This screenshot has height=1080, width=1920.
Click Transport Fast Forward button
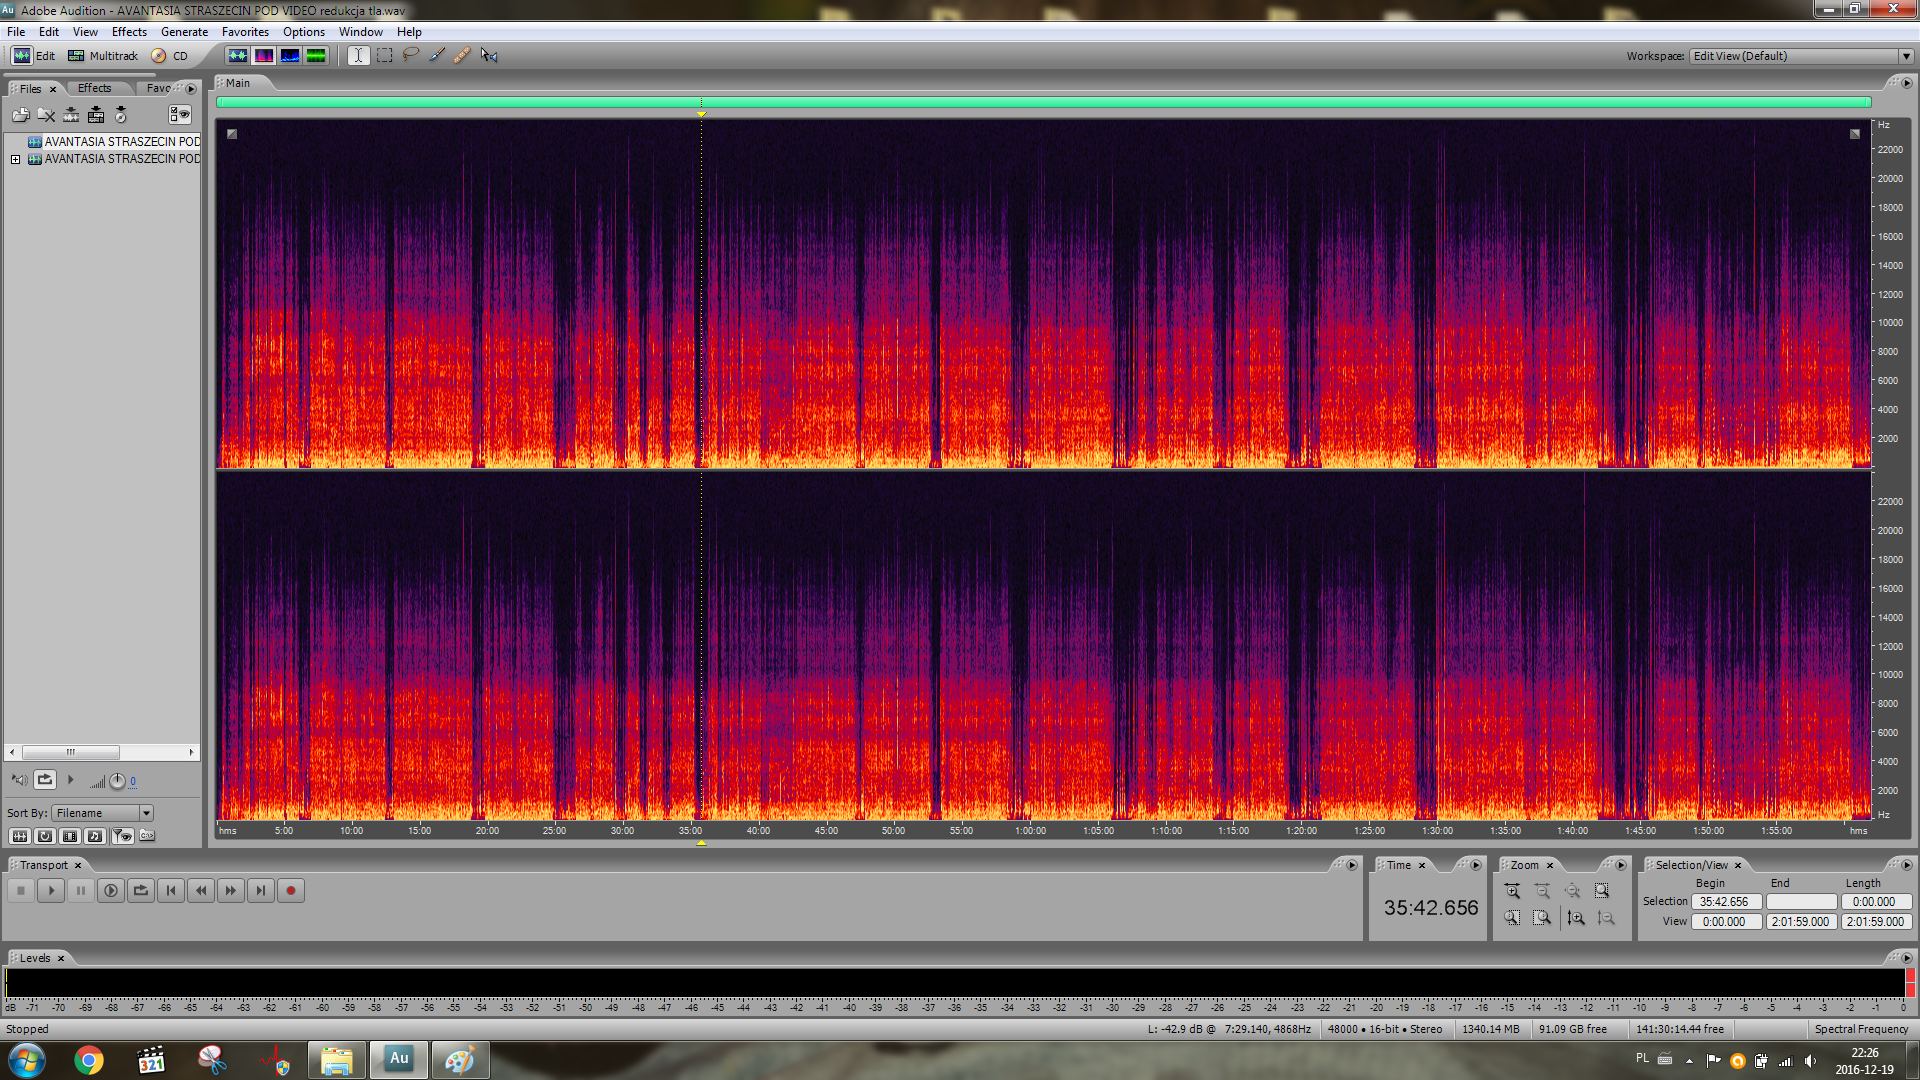pyautogui.click(x=231, y=891)
